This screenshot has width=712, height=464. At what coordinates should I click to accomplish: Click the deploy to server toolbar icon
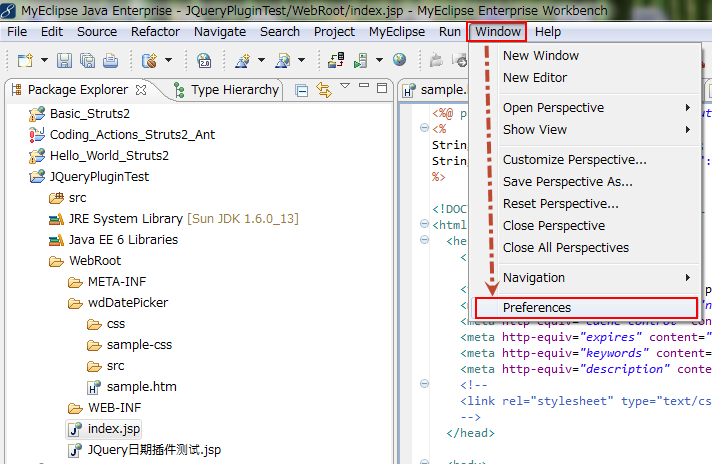[x=336, y=60]
